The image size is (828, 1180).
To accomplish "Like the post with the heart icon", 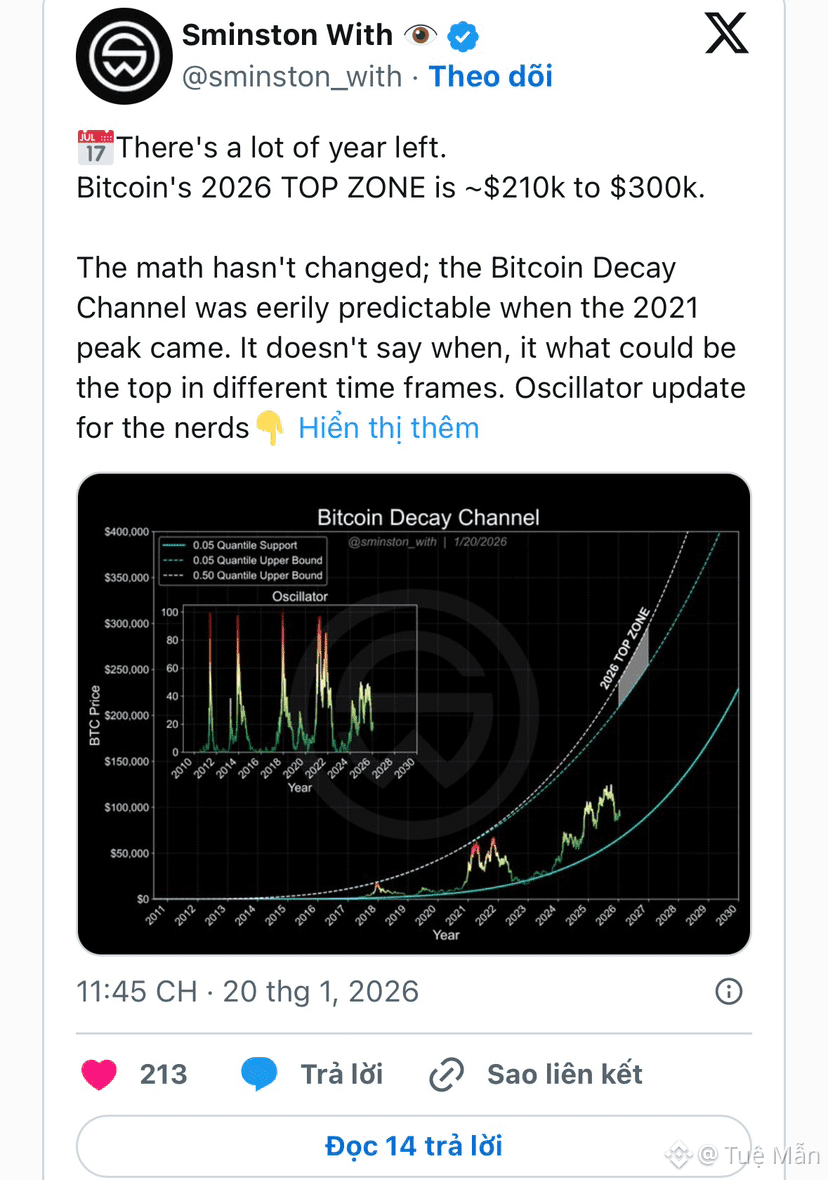I will click(x=98, y=1074).
